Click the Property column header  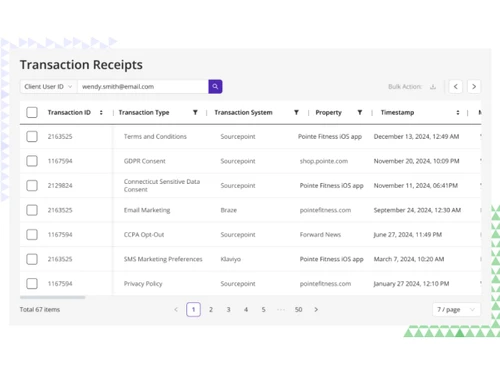[329, 113]
